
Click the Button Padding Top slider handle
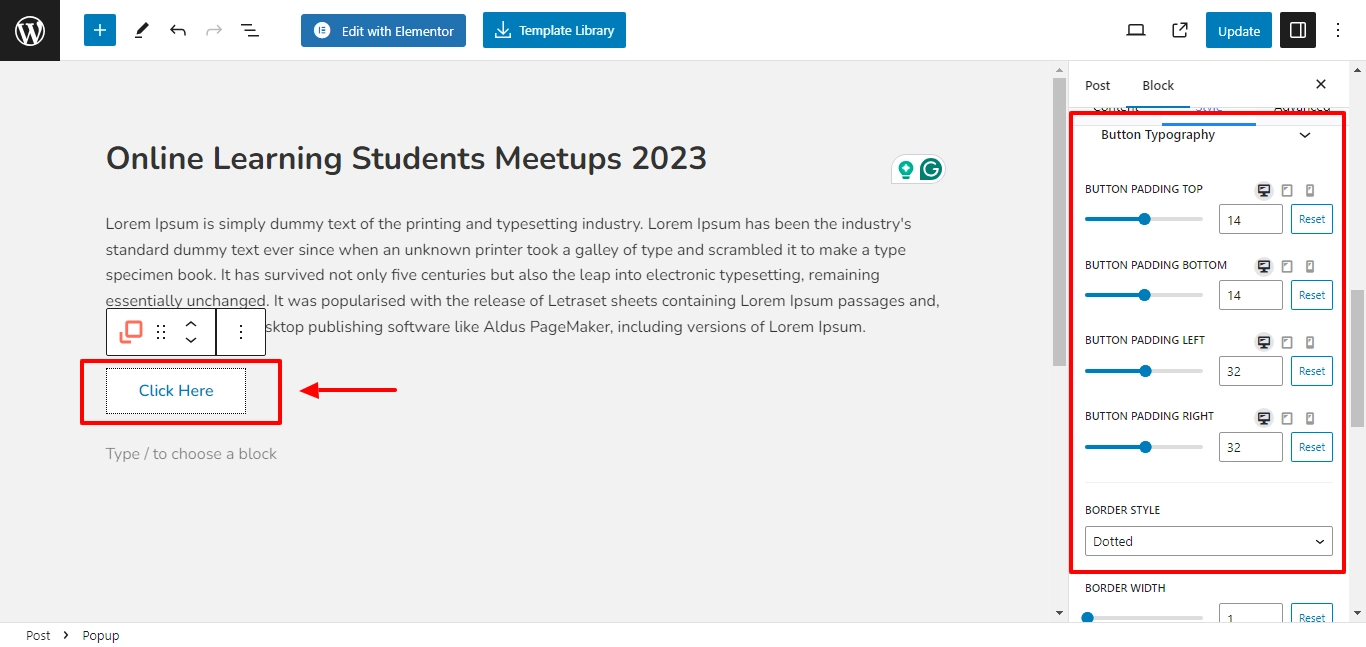click(1144, 219)
